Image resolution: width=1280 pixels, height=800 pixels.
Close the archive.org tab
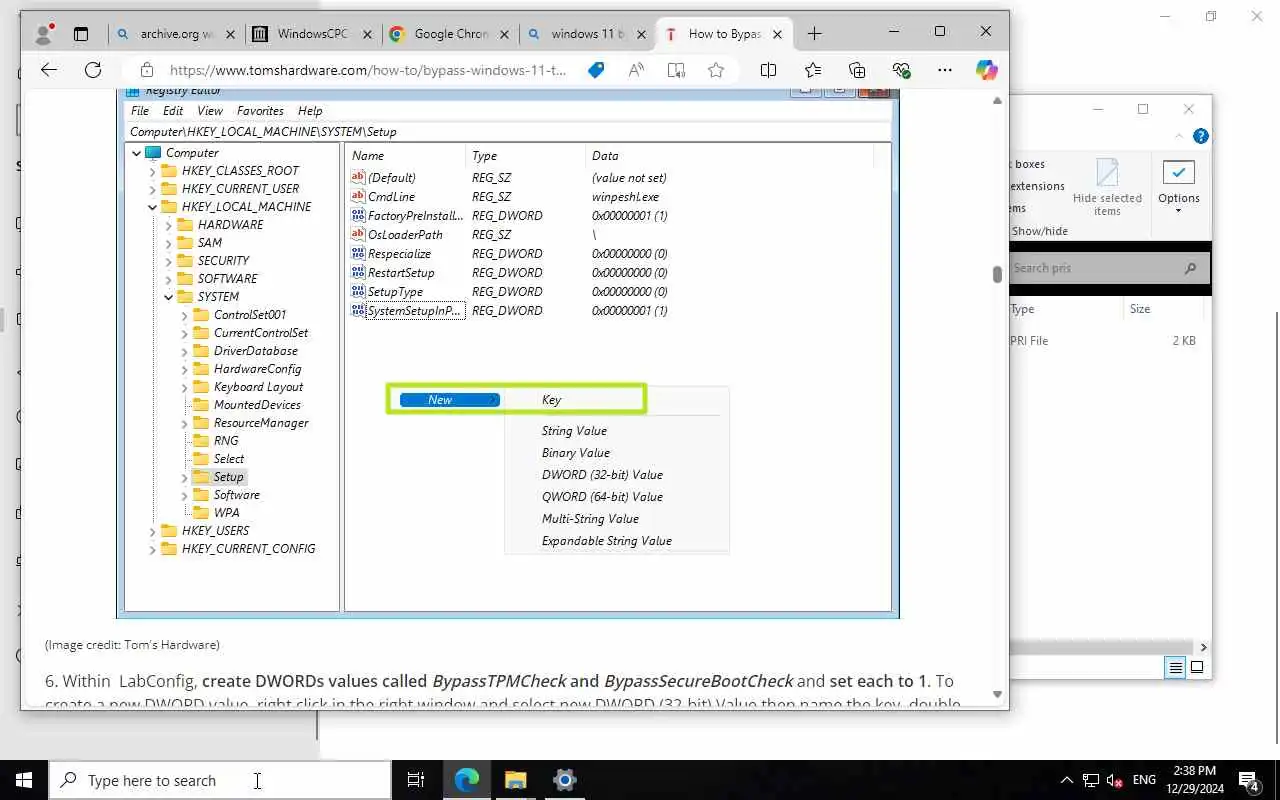click(x=230, y=34)
